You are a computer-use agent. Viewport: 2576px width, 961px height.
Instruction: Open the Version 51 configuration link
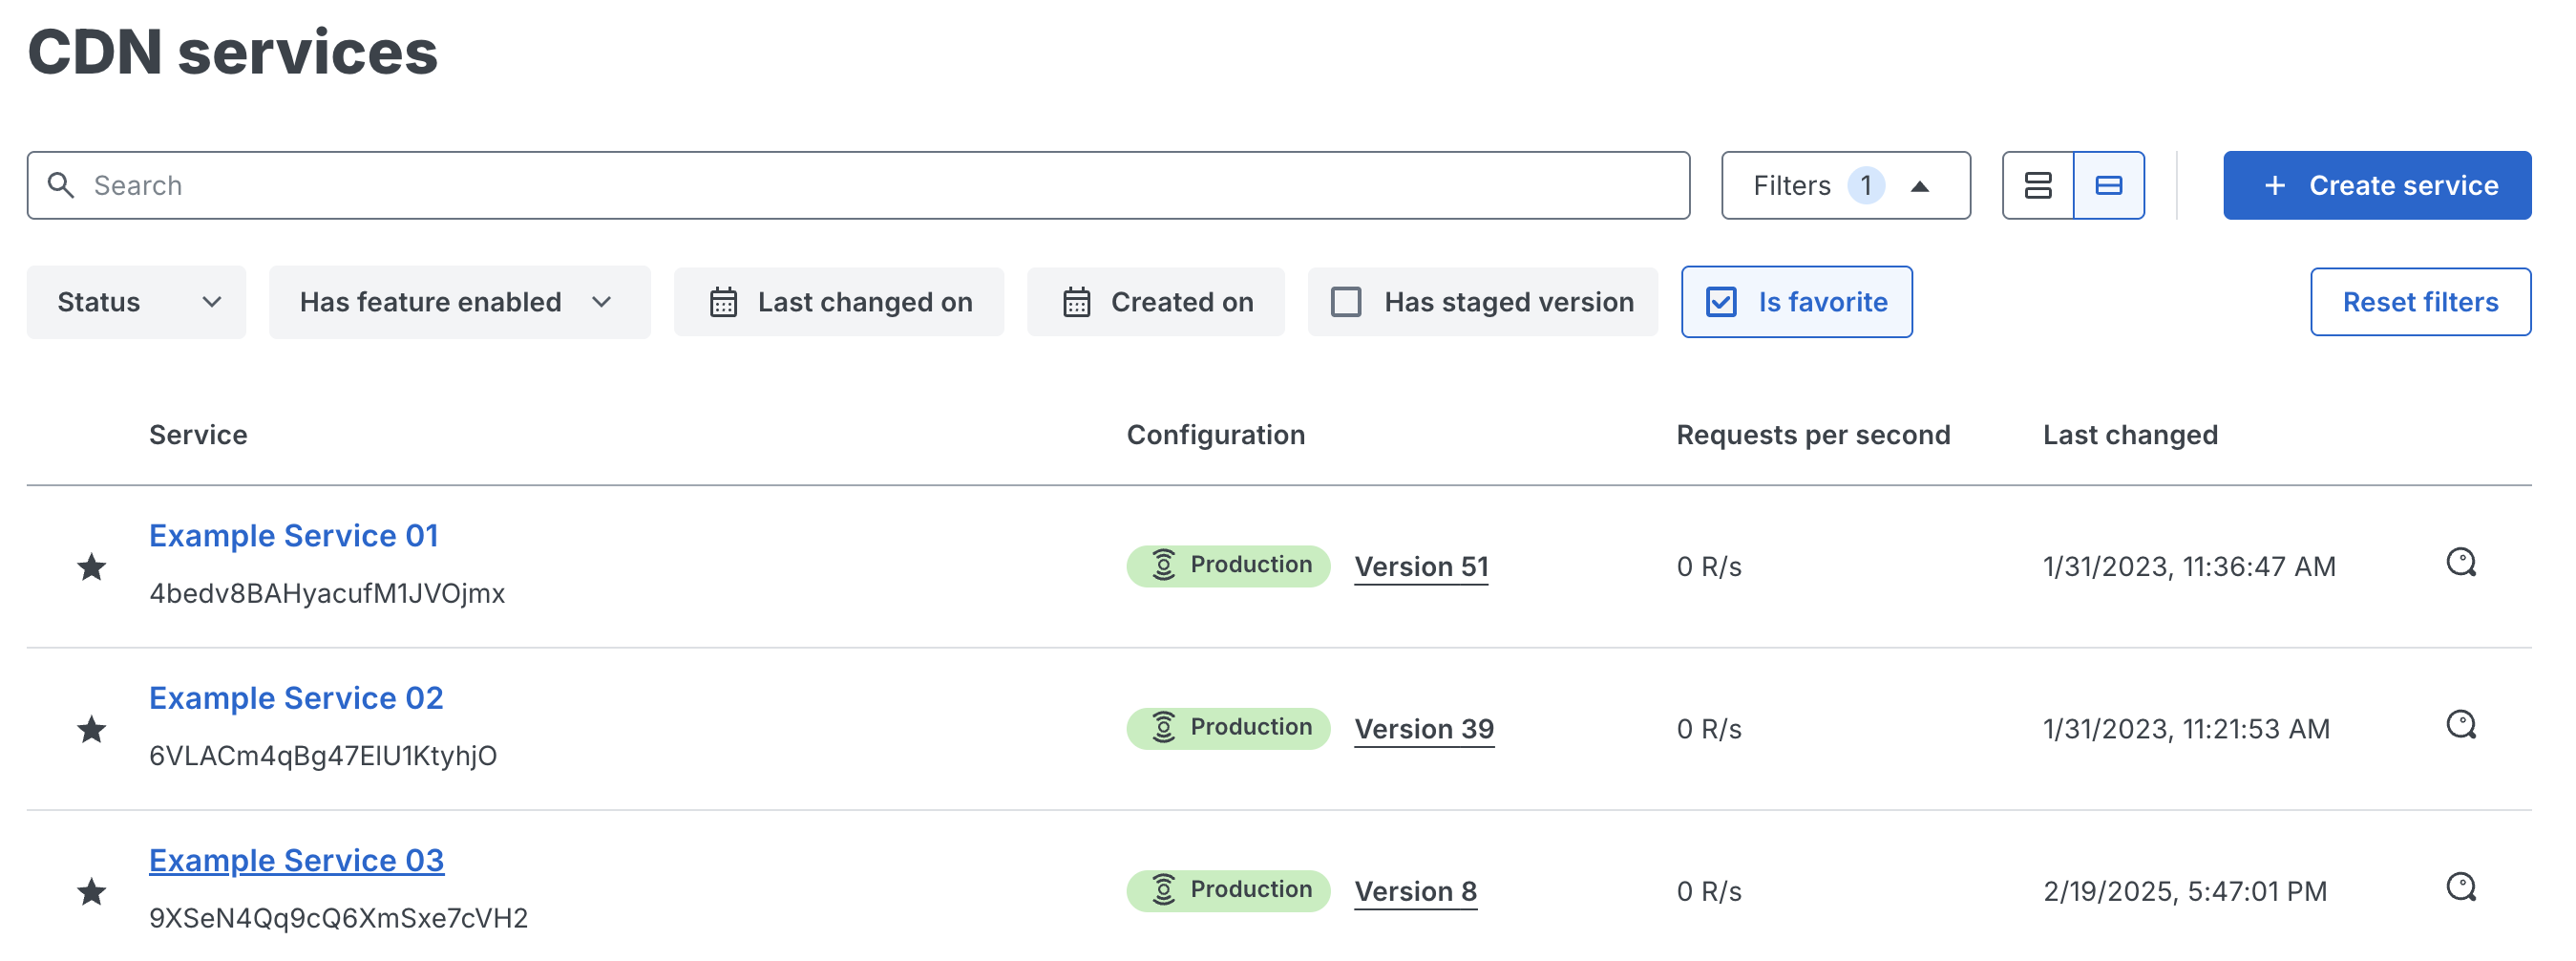1421,566
